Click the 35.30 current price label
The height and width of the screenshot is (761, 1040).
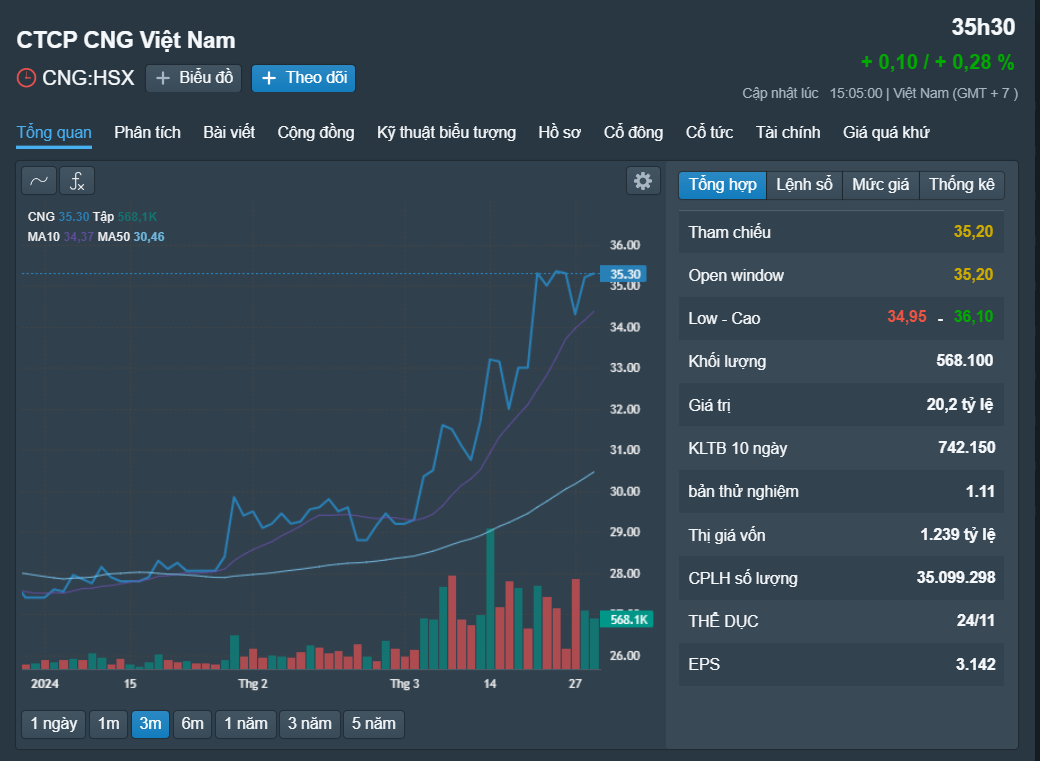(x=623, y=274)
